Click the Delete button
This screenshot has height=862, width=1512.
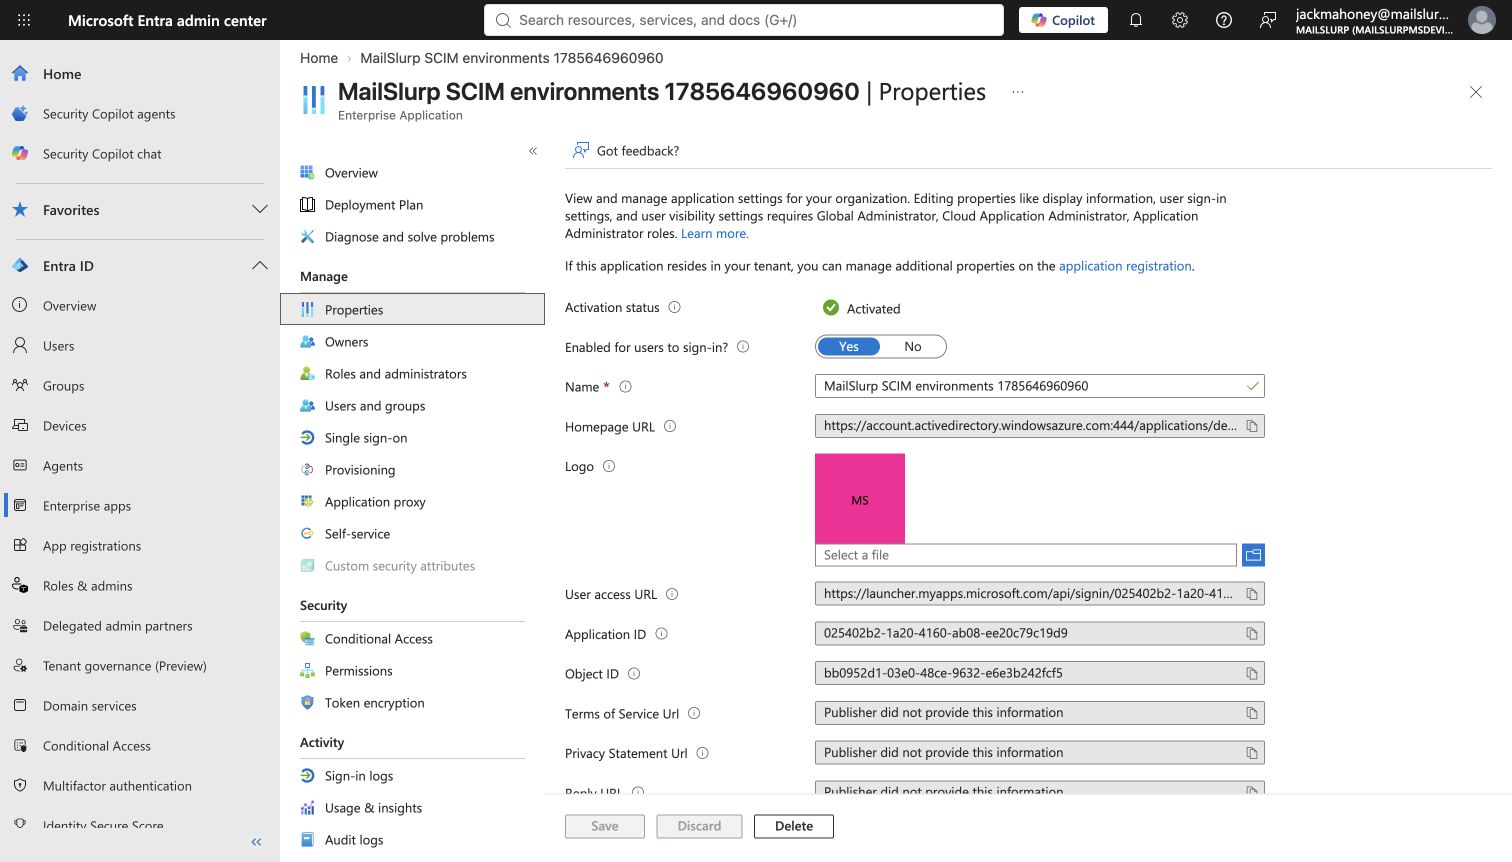[x=794, y=826]
